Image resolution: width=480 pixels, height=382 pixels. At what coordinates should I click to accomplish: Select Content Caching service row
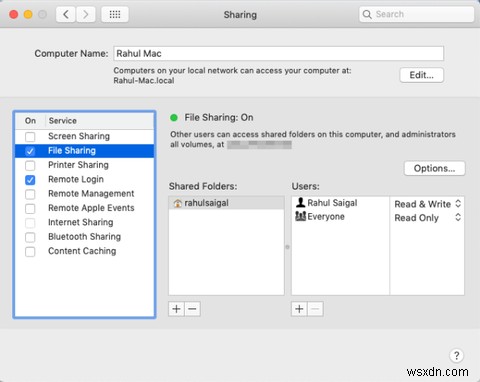[x=84, y=251]
